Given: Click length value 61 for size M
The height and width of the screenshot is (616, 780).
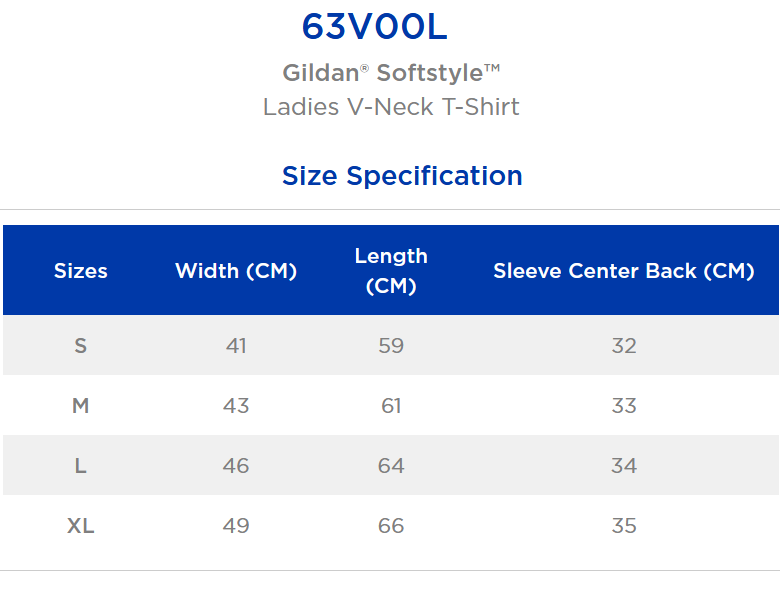Looking at the screenshot, I should tap(391, 406).
